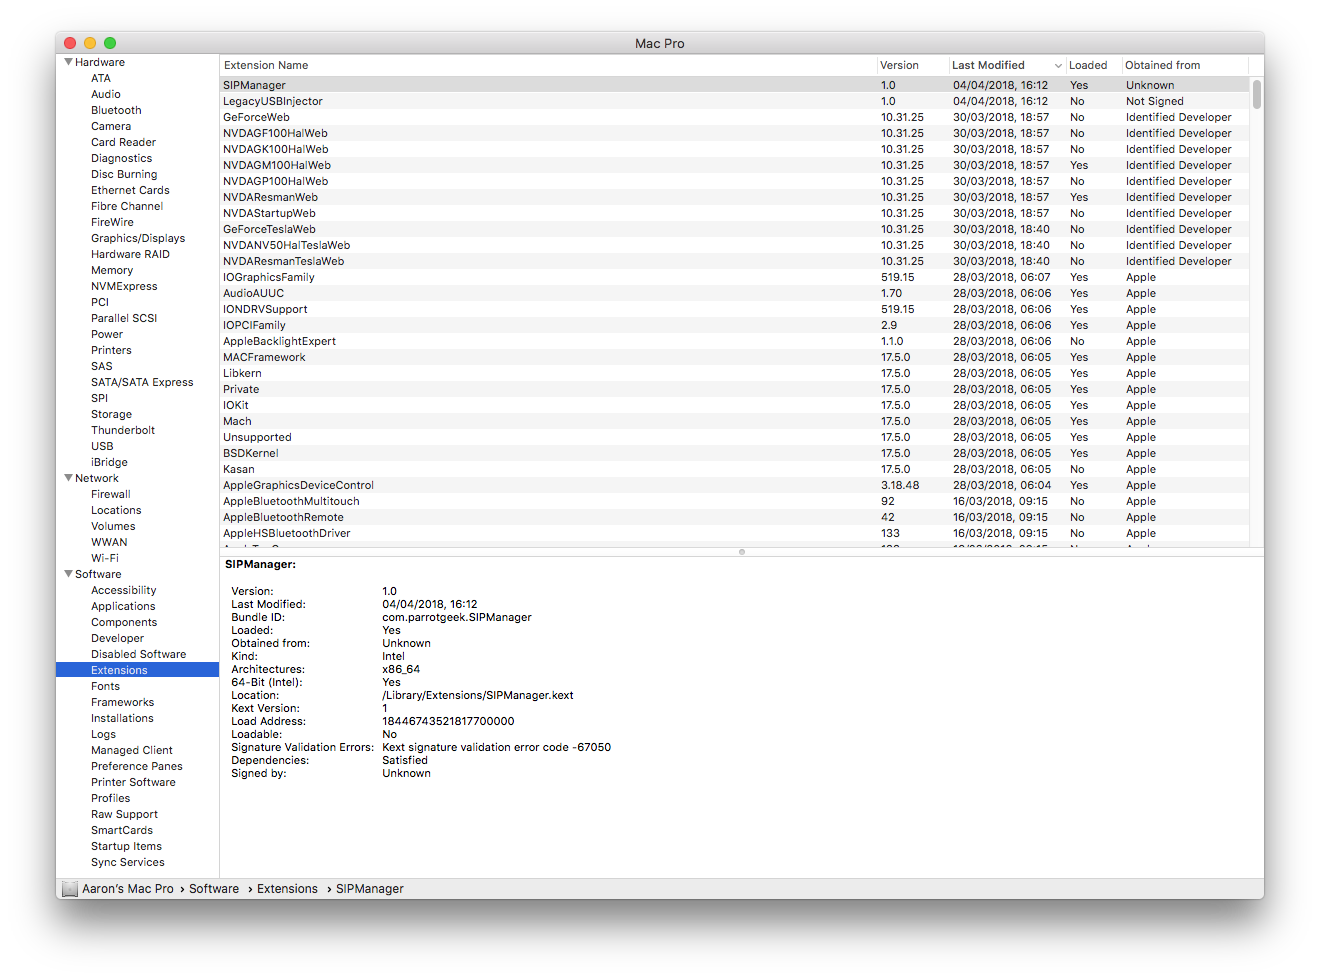Select the AppleGraphicsDeviceControl extension row
This screenshot has height=979, width=1320.
coord(734,485)
